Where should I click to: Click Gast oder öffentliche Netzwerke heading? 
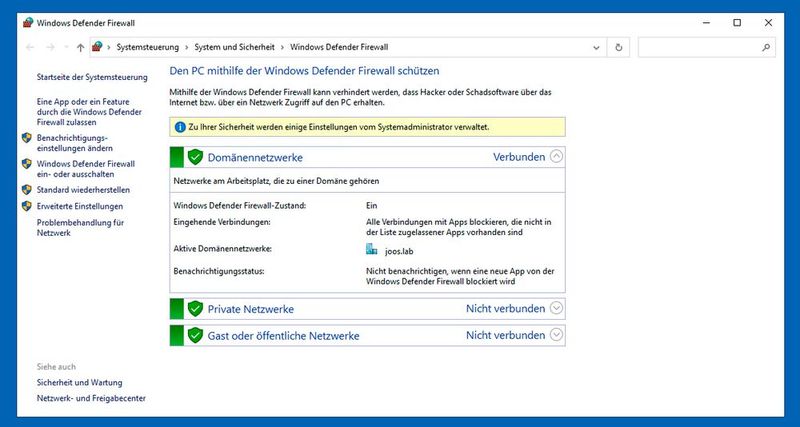click(283, 336)
